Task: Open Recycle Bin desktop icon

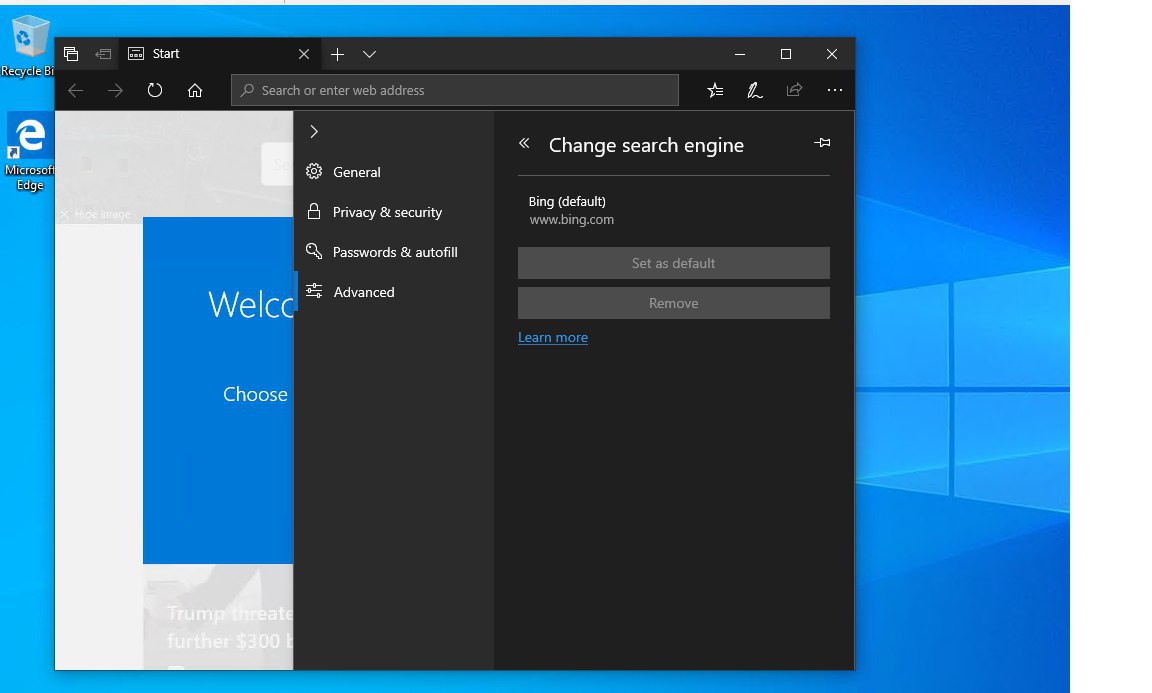Action: click(27, 46)
